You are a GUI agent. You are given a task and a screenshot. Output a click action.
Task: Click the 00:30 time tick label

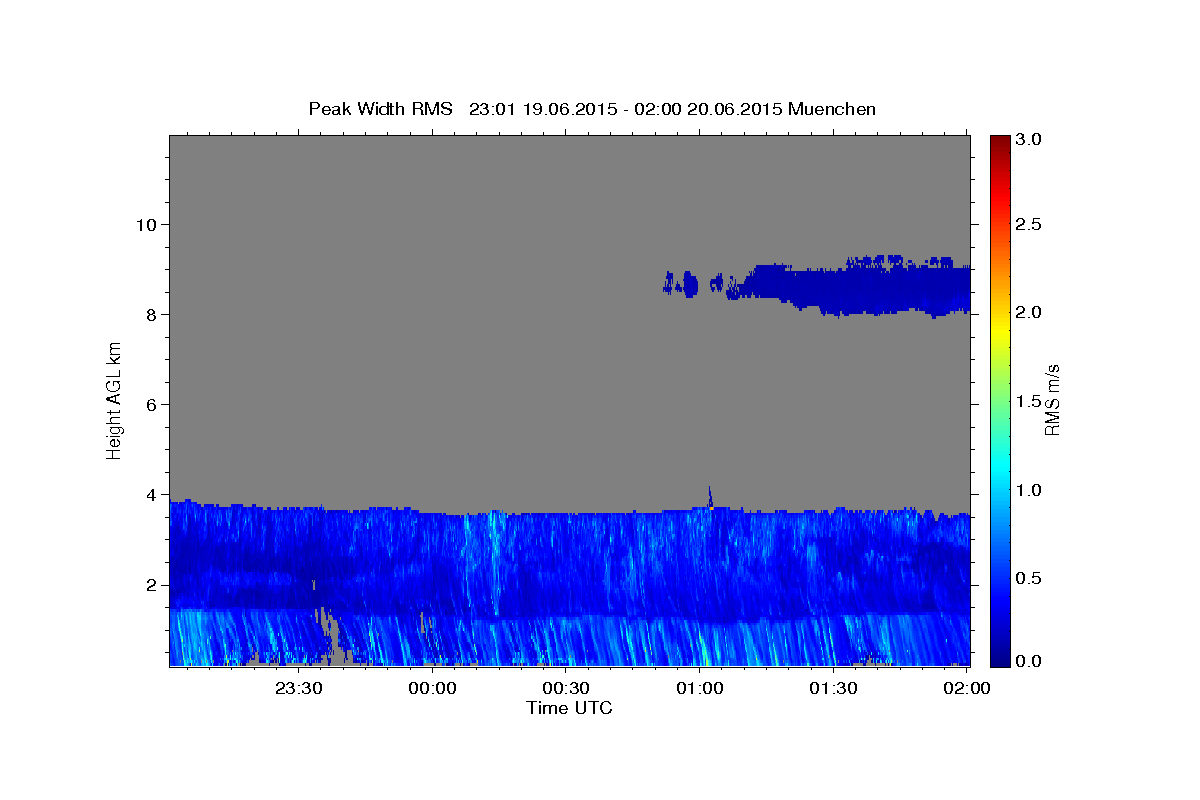[x=566, y=688]
